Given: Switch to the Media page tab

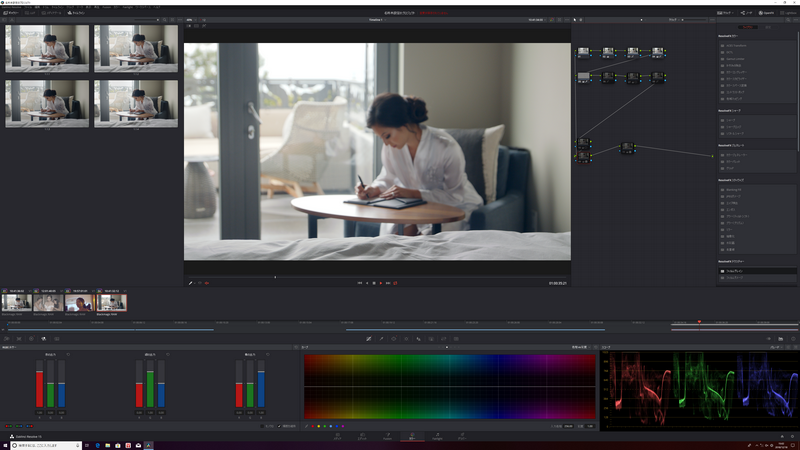Looking at the screenshot, I should tap(337, 437).
